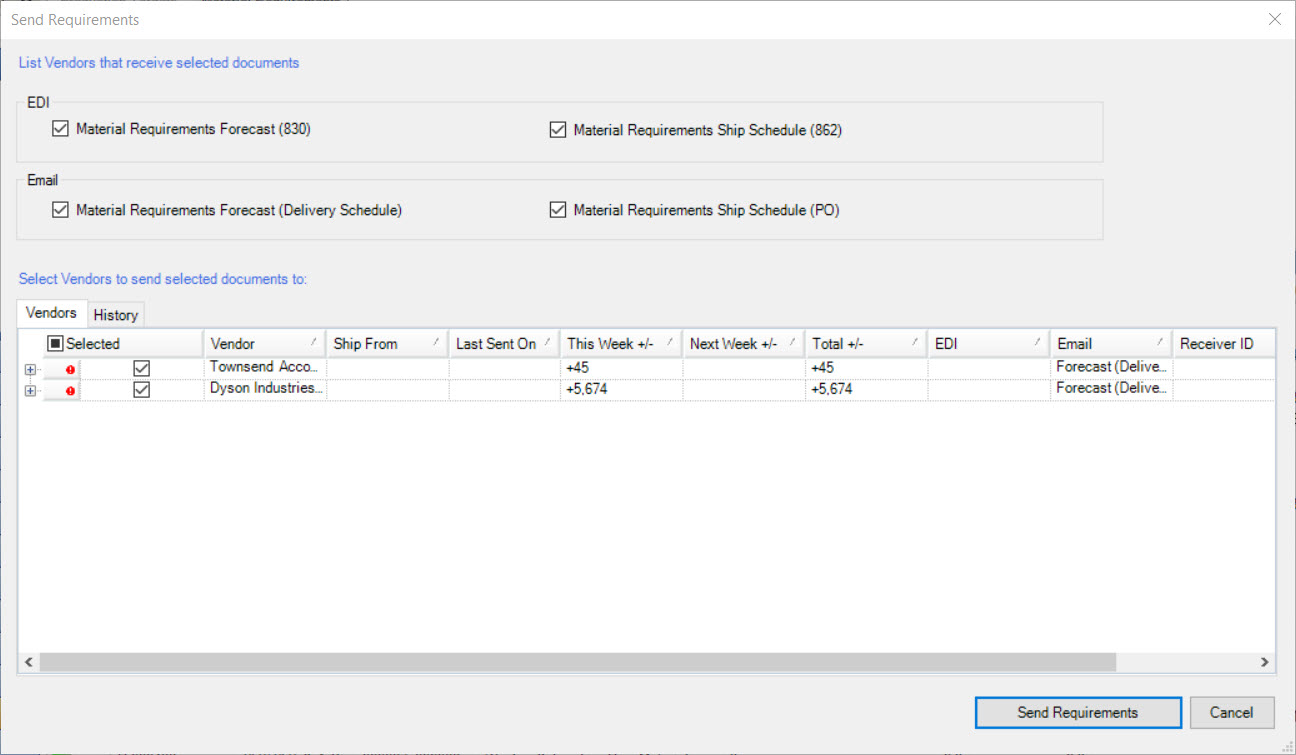1296x755 pixels.
Task: Toggle Email Forecast (Delivery Schedule) checkbox
Action: [x=60, y=210]
